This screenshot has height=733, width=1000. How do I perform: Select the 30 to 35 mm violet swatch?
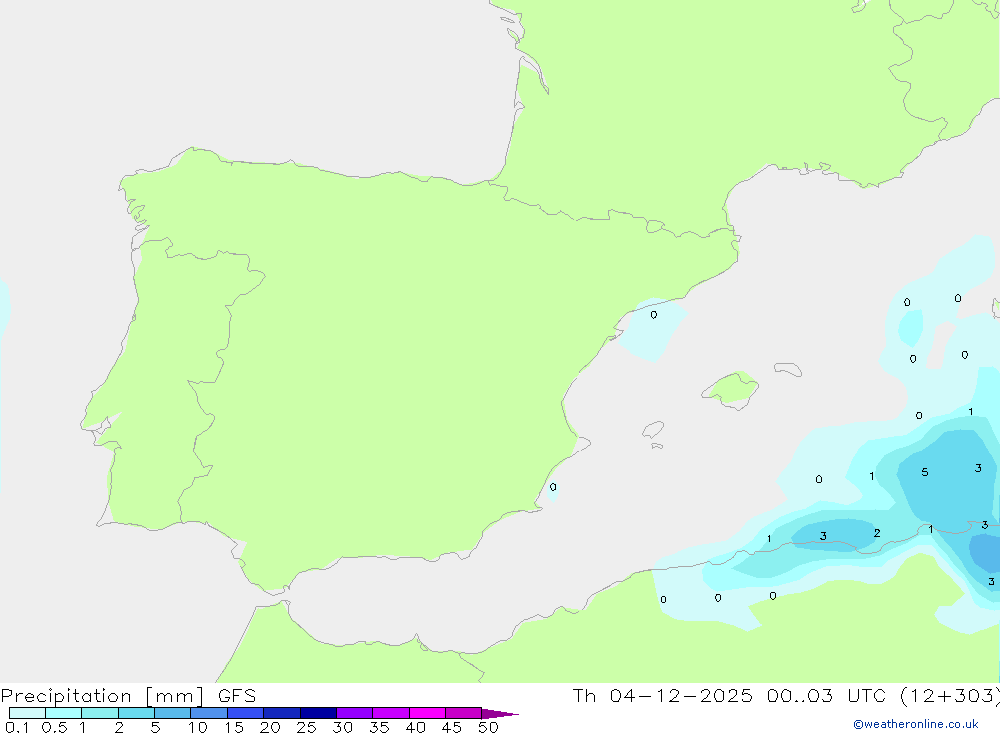[354, 713]
